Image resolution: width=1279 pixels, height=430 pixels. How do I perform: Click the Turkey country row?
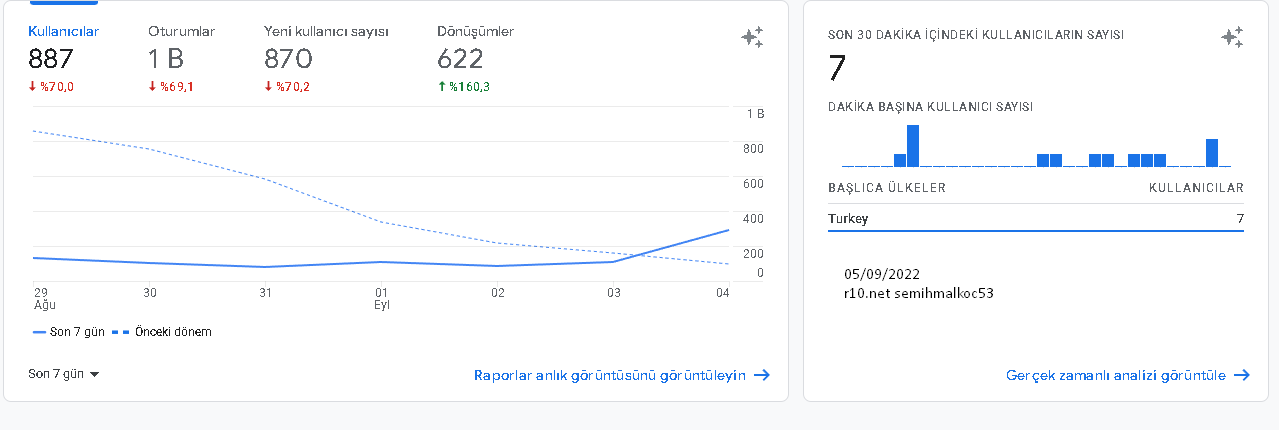1036,219
